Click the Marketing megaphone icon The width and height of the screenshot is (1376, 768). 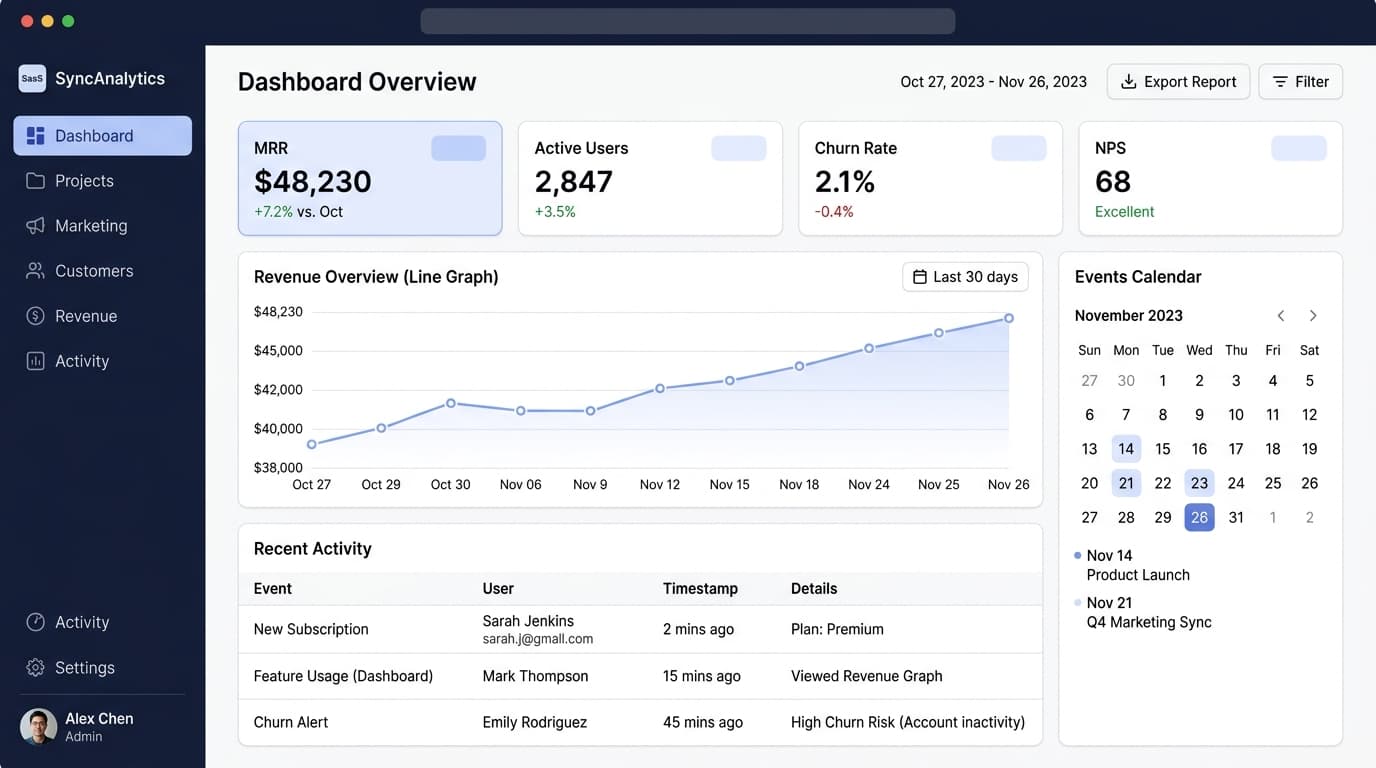click(x=35, y=226)
